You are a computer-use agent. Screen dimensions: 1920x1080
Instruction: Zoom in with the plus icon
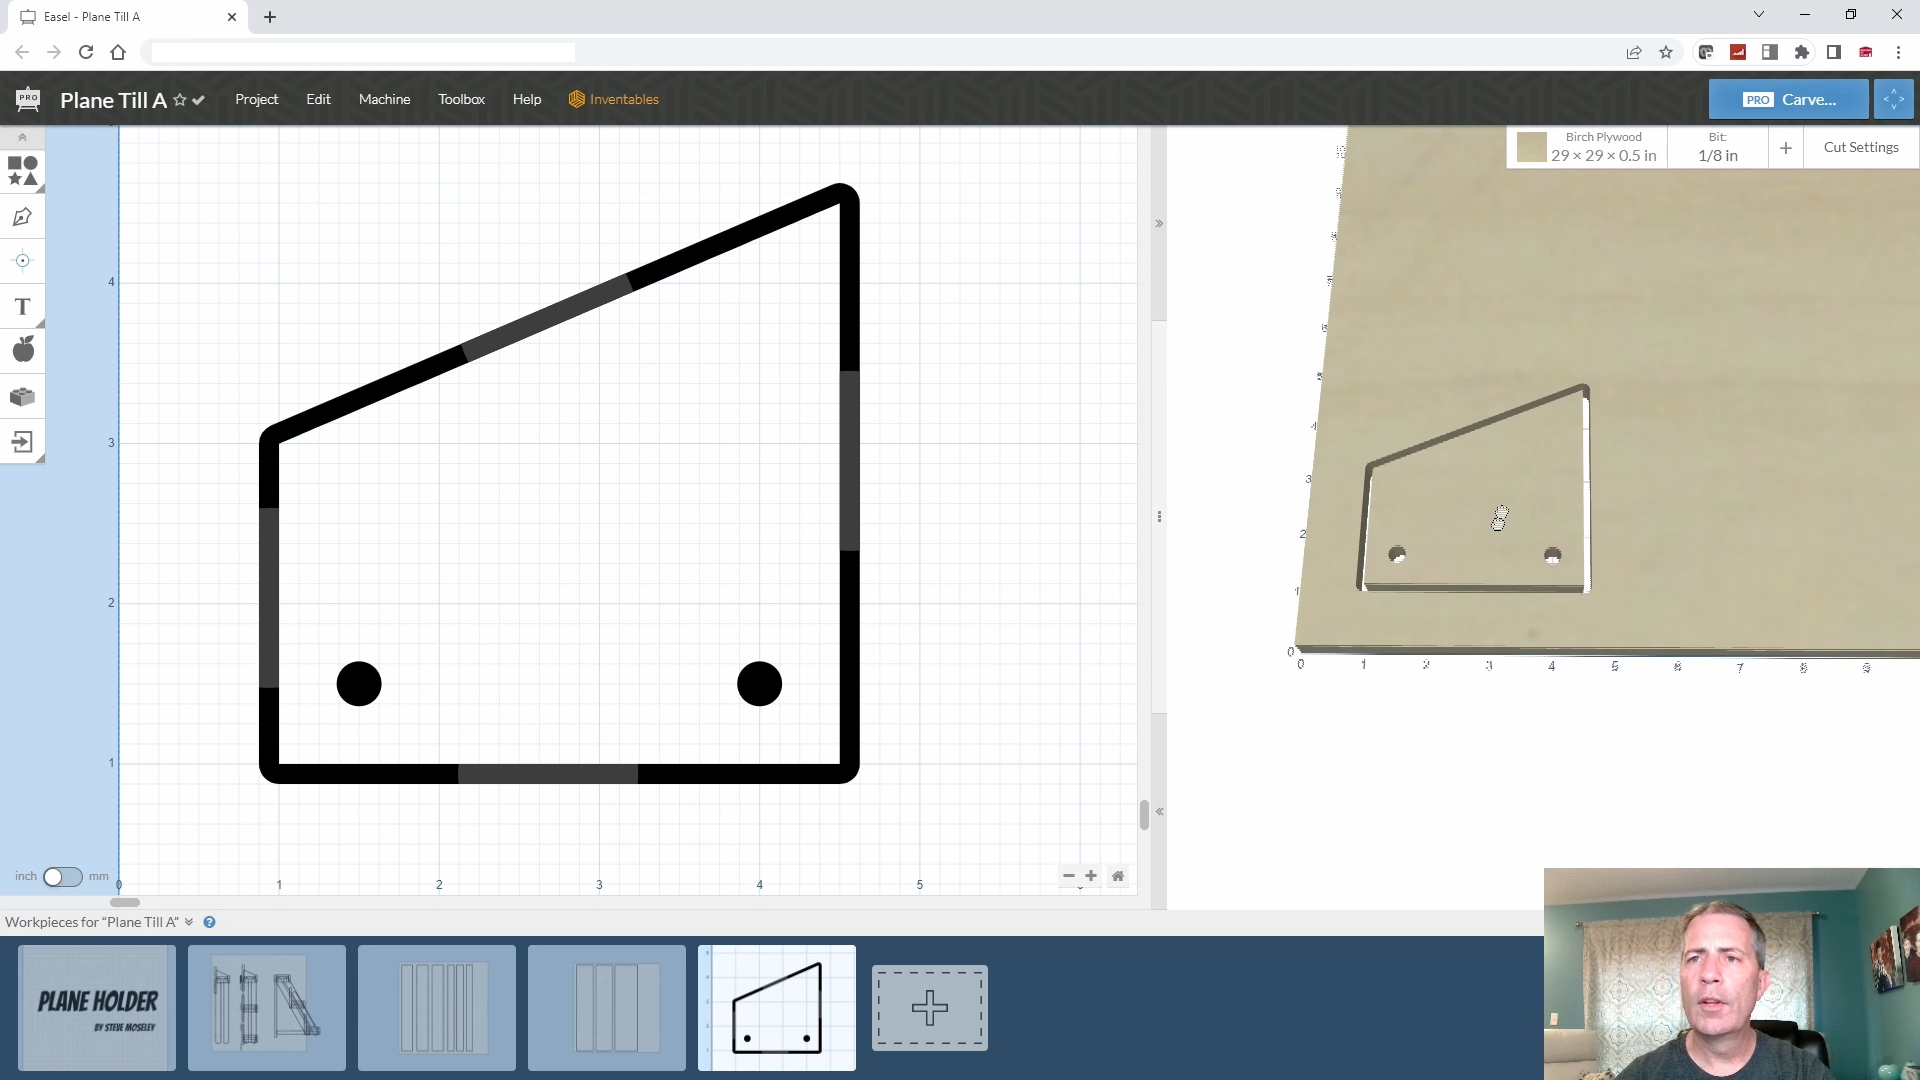pyautogui.click(x=1091, y=876)
